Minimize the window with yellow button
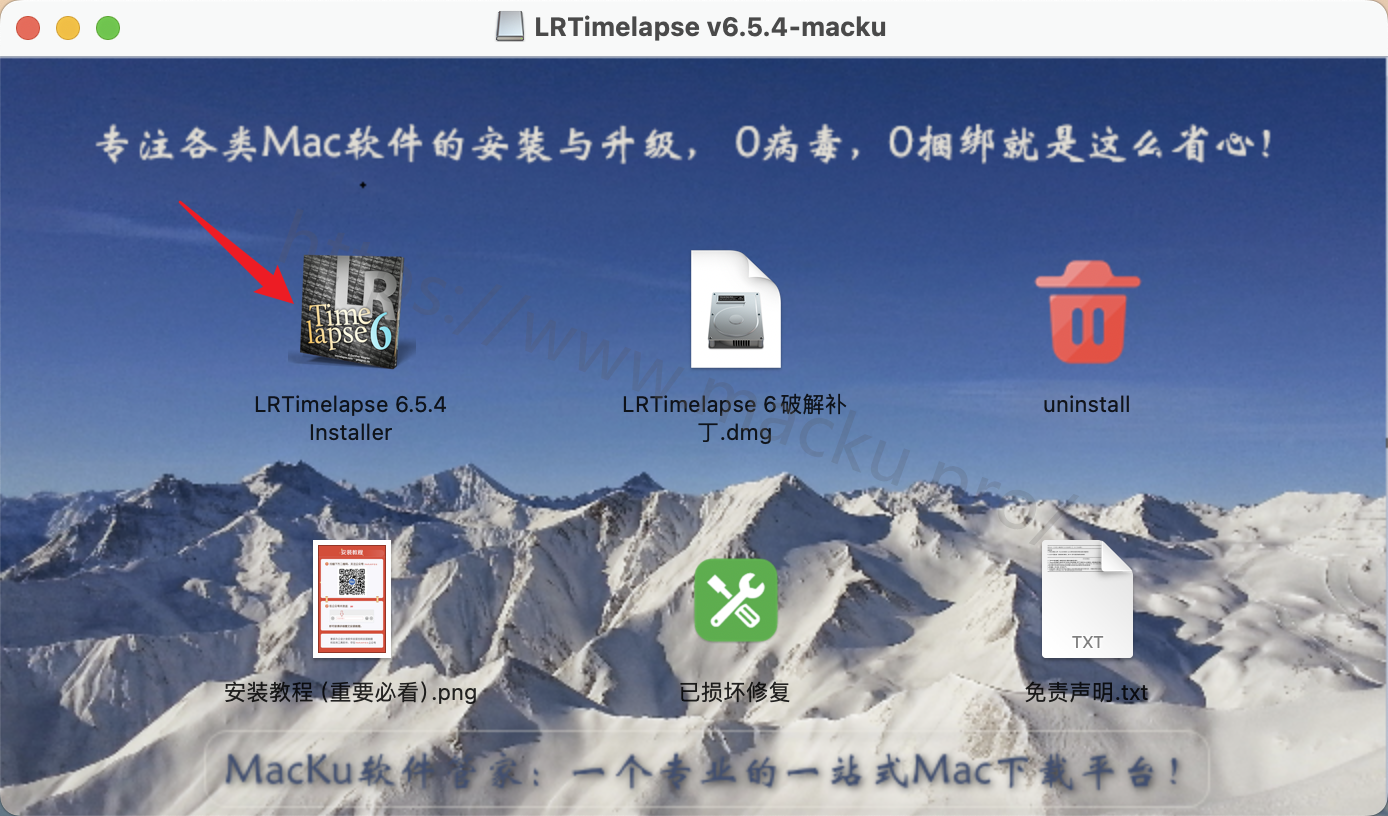 pyautogui.click(x=68, y=28)
